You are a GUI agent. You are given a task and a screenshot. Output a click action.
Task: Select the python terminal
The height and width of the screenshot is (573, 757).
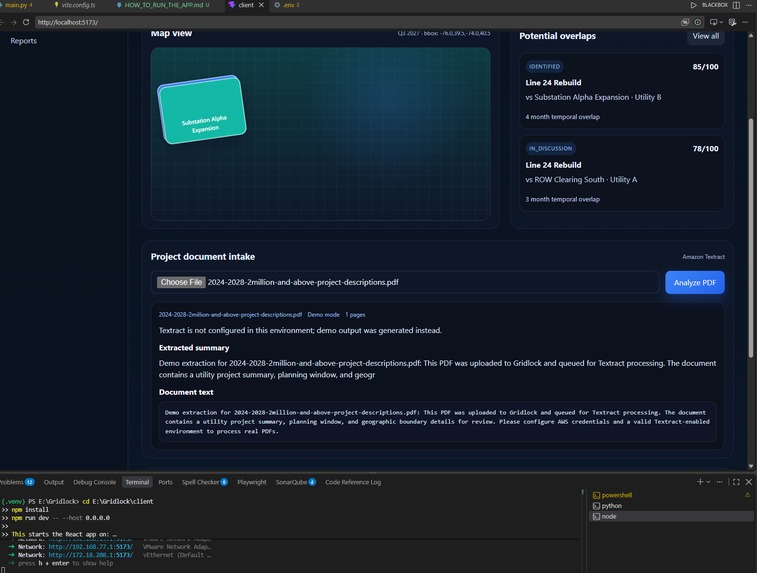[611, 506]
